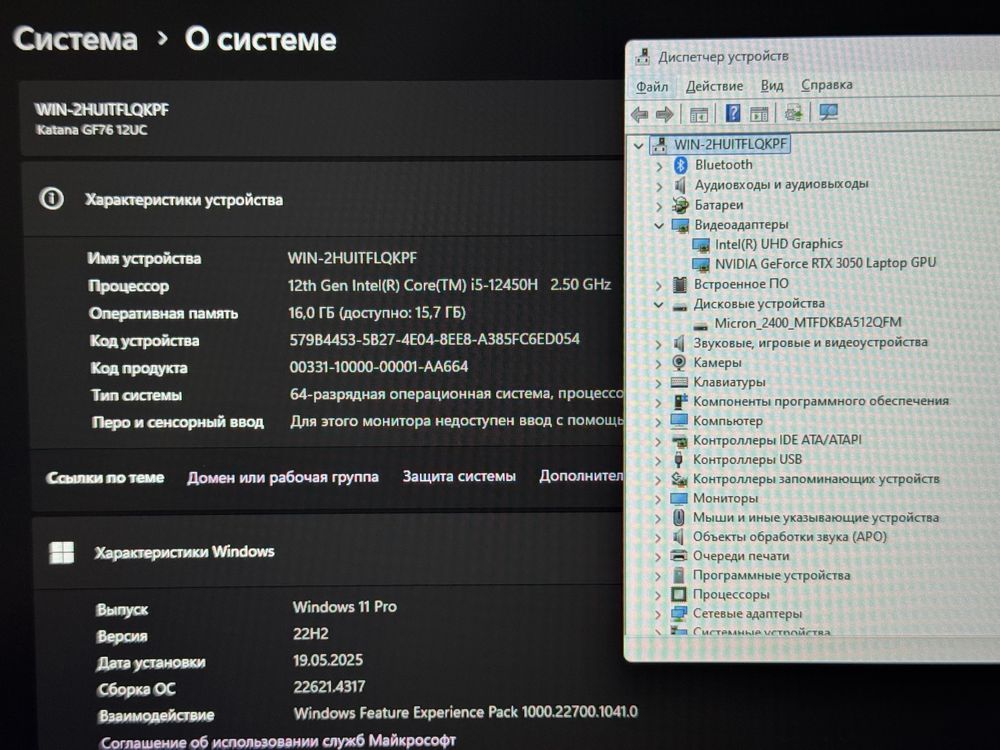This screenshot has width=1000, height=750.
Task: Select the Intel(R) UHD Graphics entry
Action: (x=779, y=244)
